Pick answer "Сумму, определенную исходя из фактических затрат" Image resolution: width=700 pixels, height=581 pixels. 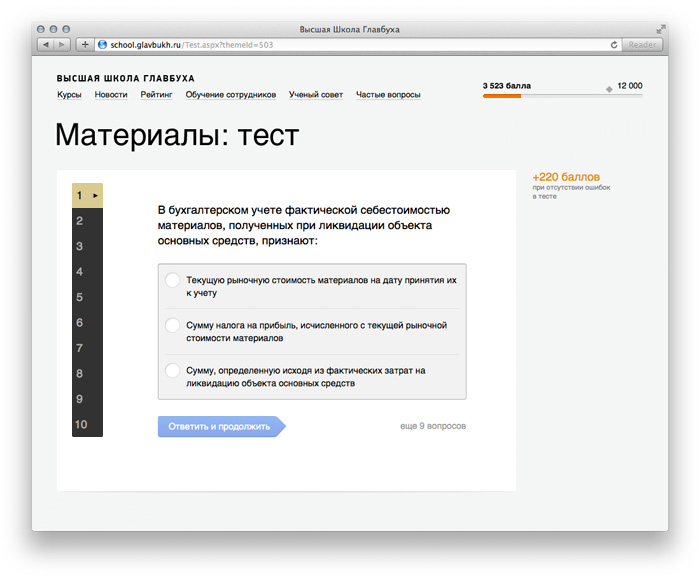point(172,370)
